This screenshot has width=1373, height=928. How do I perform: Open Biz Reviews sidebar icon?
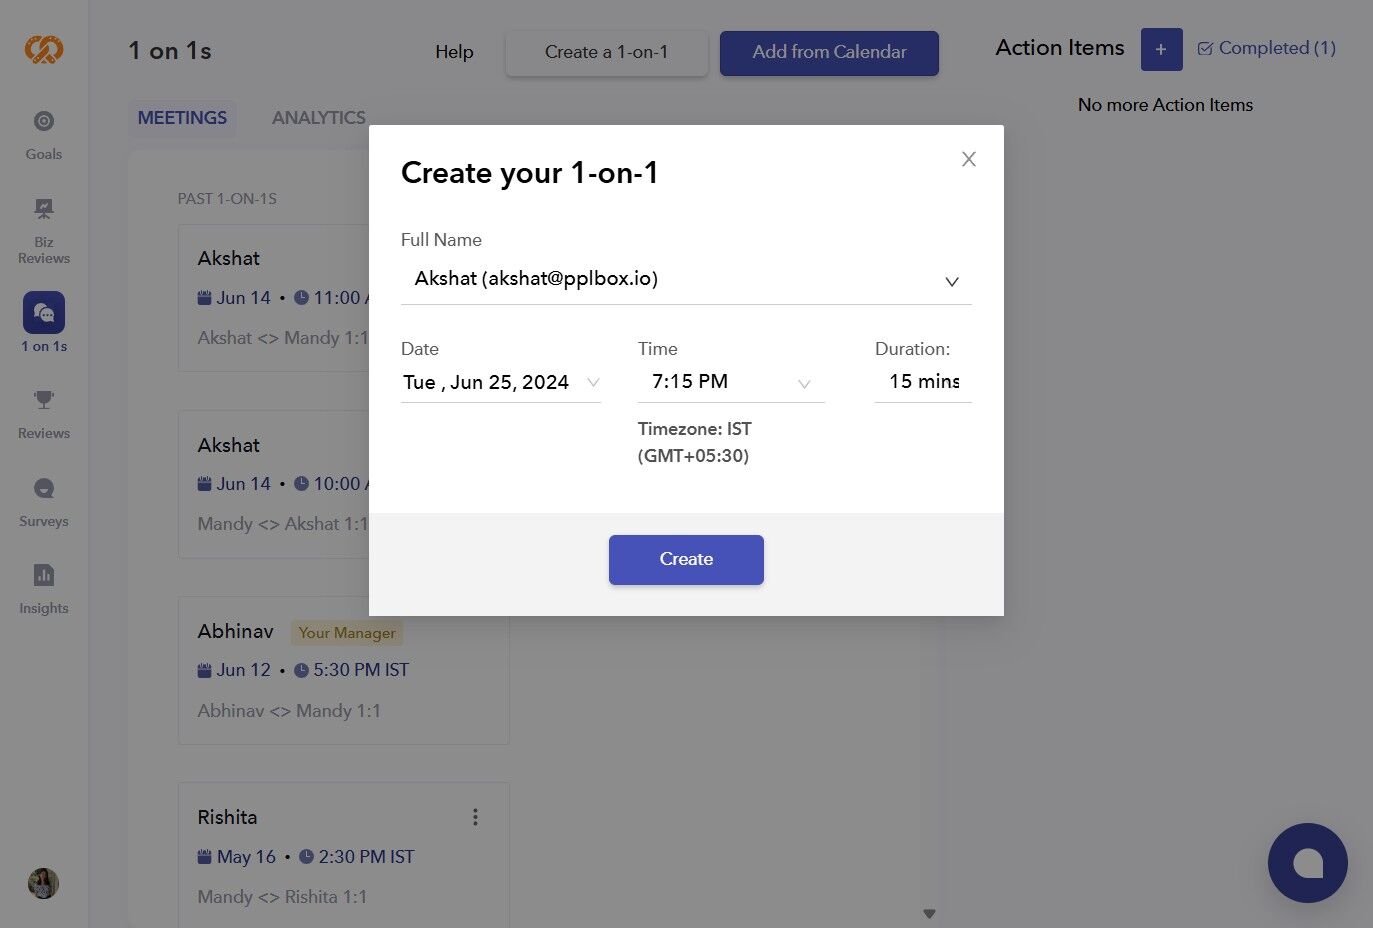[44, 230]
